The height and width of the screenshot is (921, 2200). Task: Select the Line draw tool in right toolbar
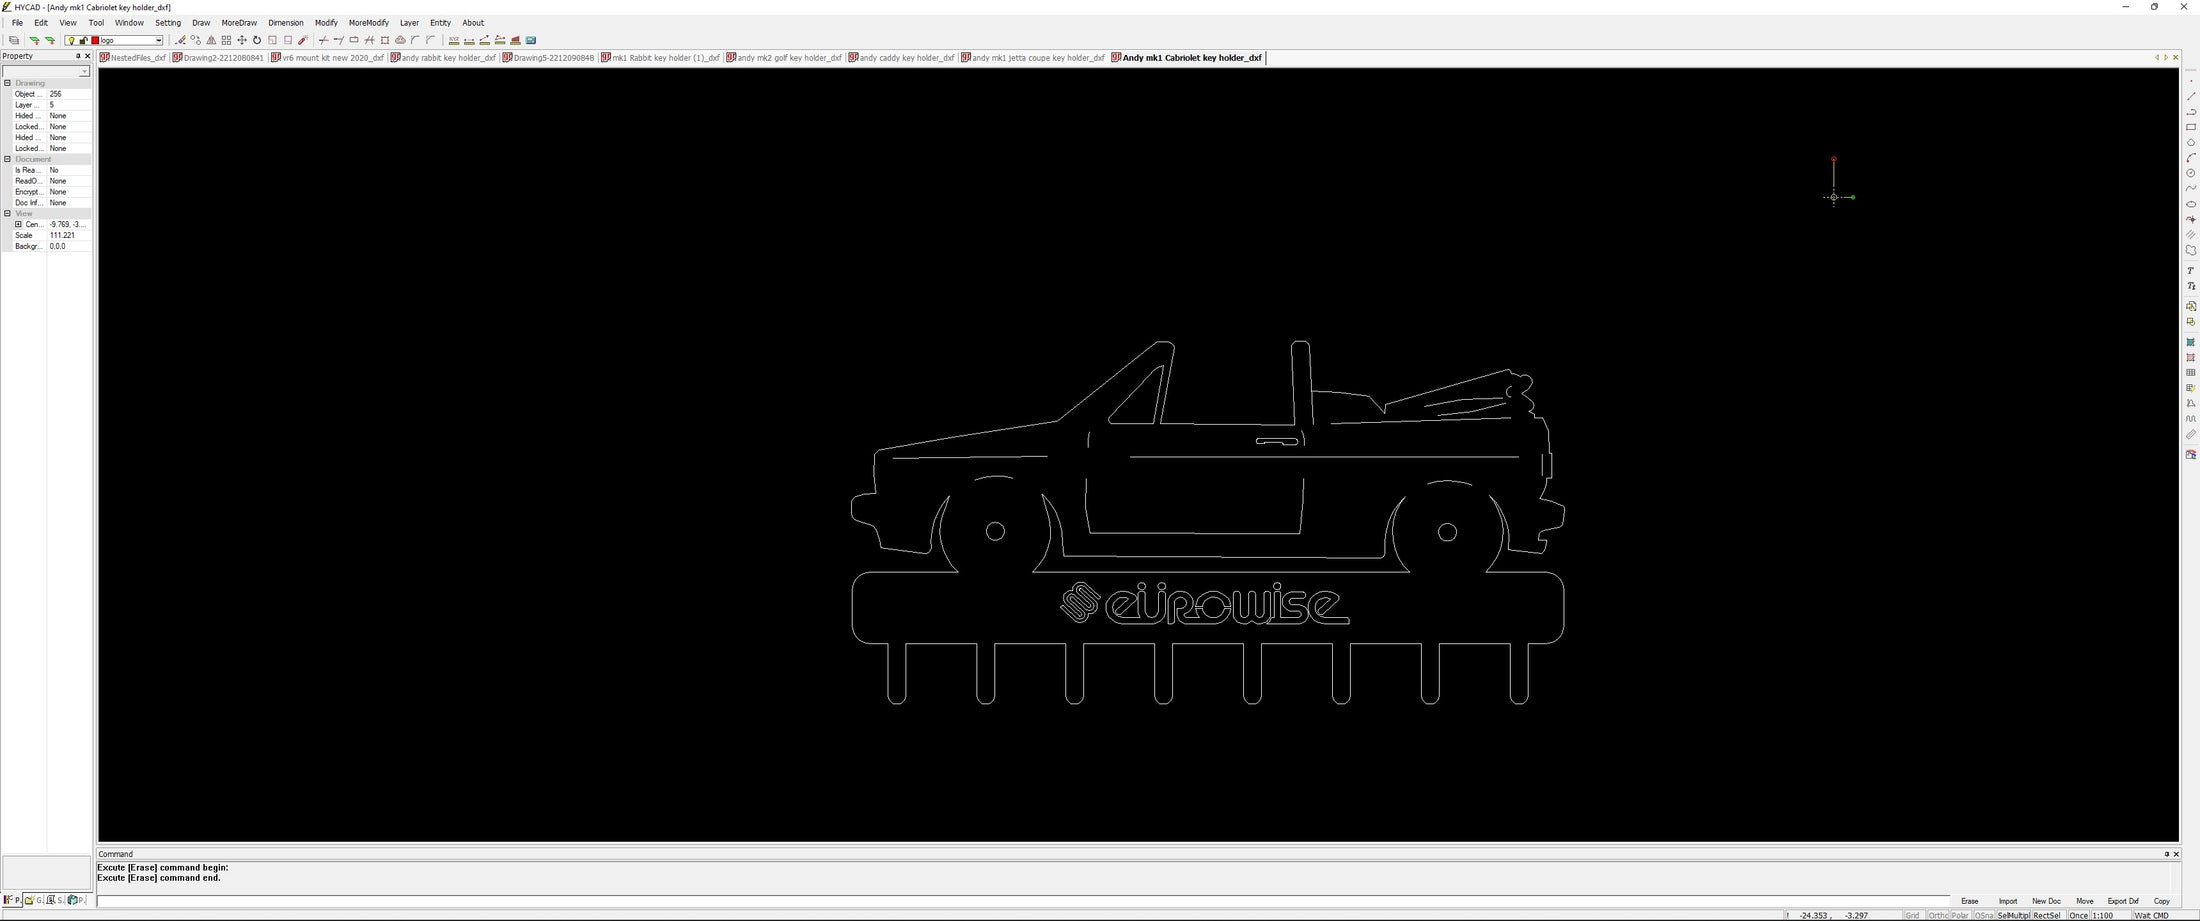point(2190,97)
